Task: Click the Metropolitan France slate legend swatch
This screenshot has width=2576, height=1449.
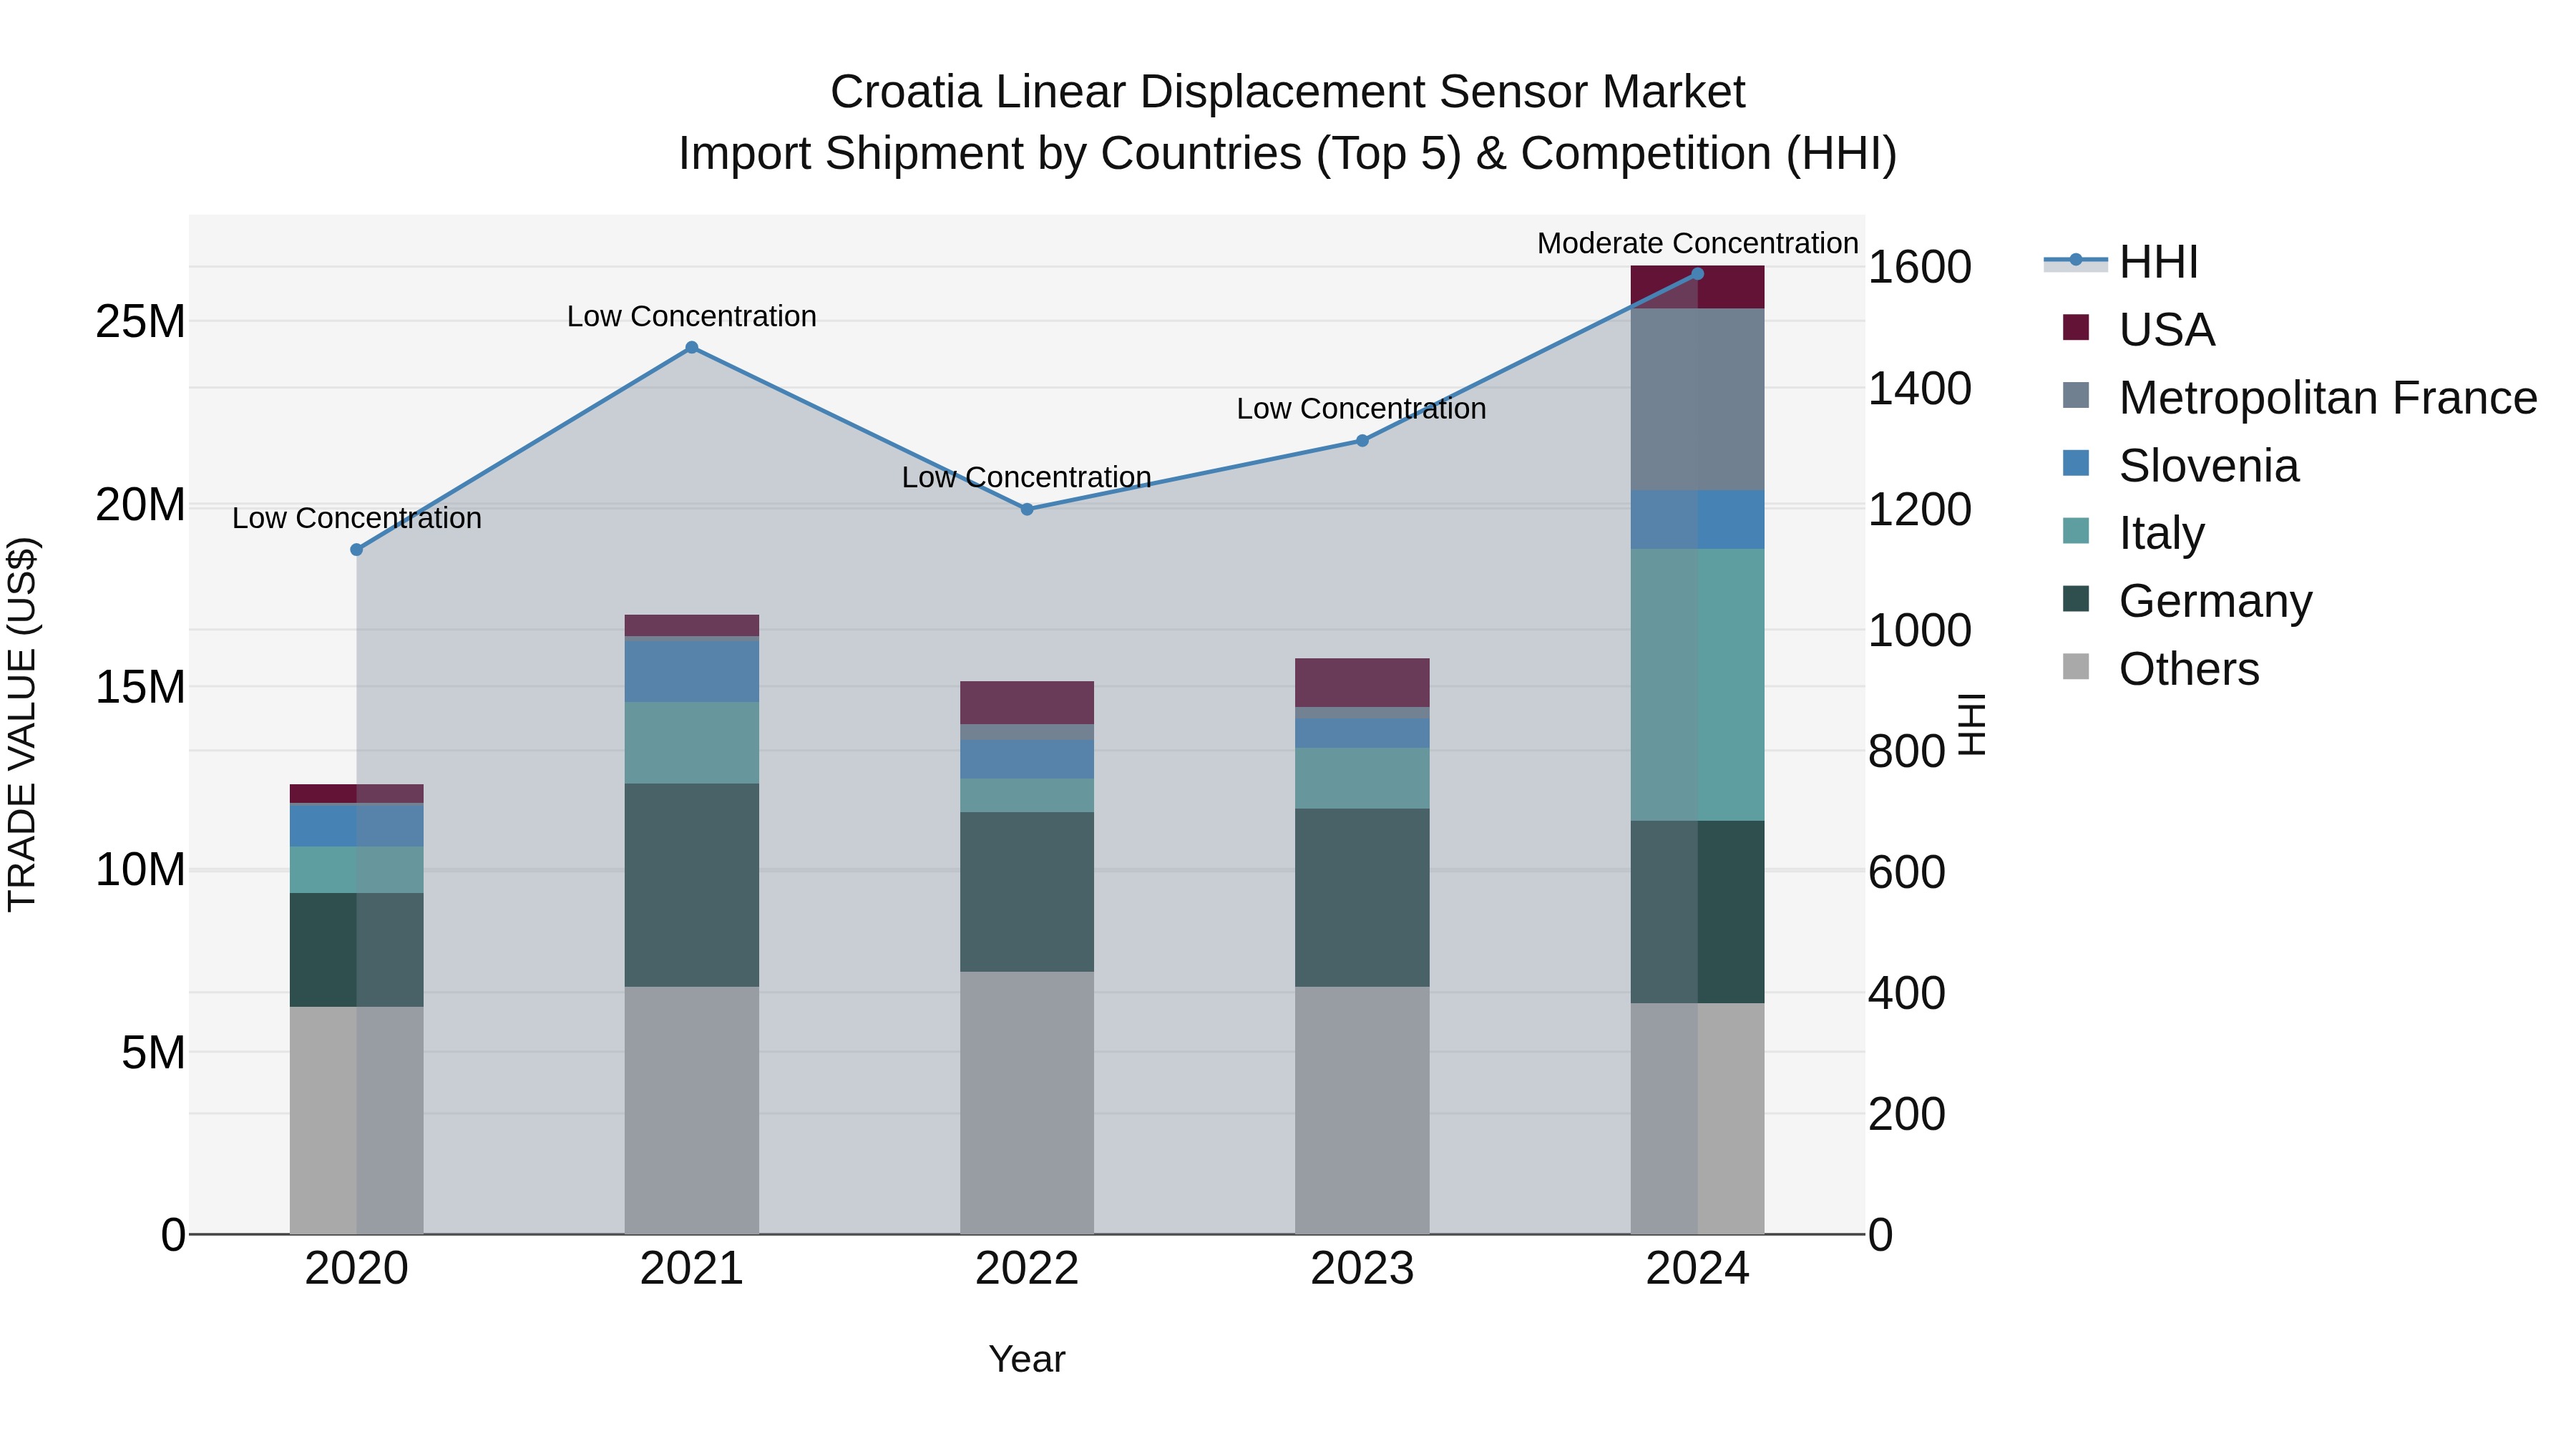Action: pyautogui.click(x=2076, y=395)
